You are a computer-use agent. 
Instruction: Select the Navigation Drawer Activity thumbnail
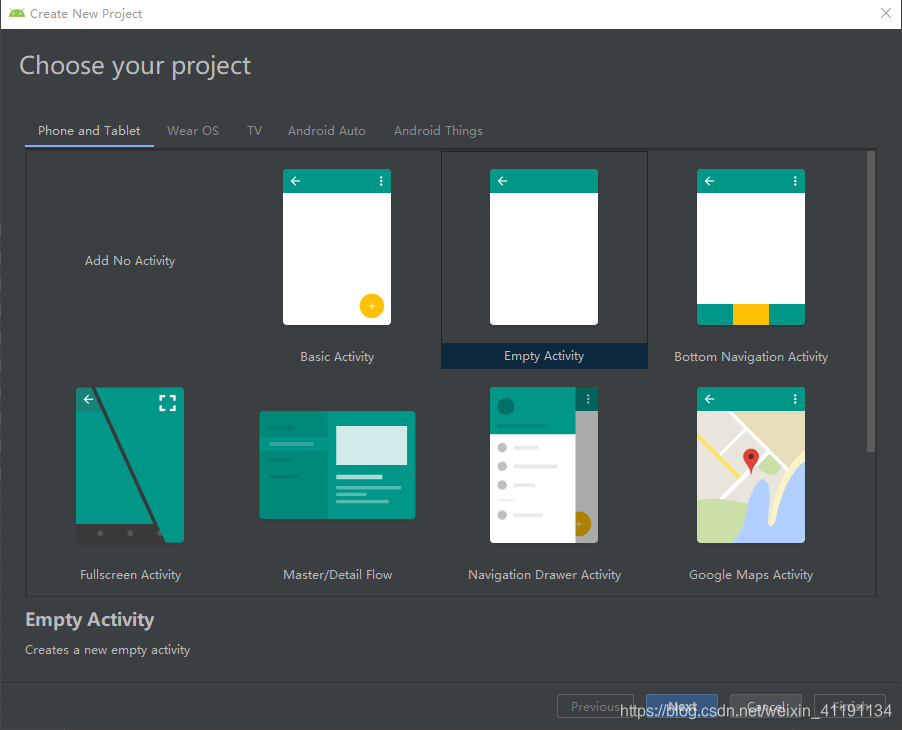(544, 465)
